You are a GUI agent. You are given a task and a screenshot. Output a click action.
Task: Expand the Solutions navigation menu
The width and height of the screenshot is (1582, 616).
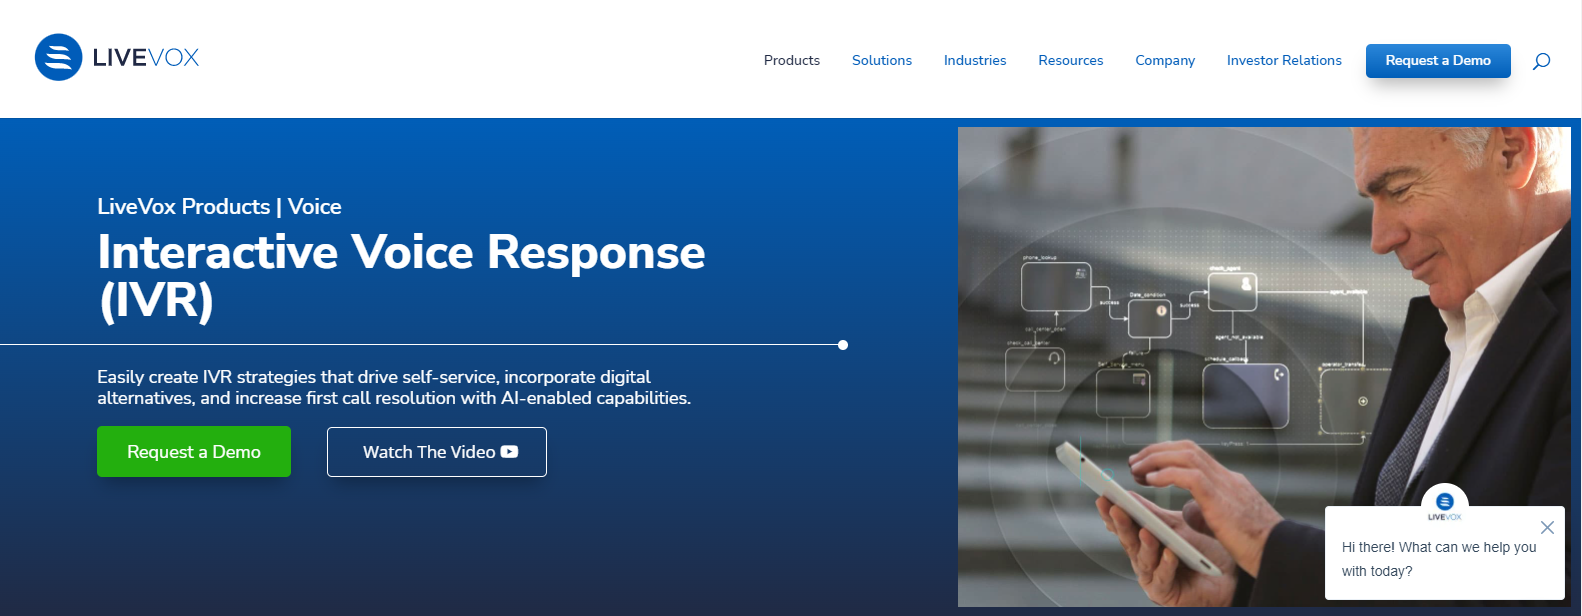pyautogui.click(x=881, y=61)
